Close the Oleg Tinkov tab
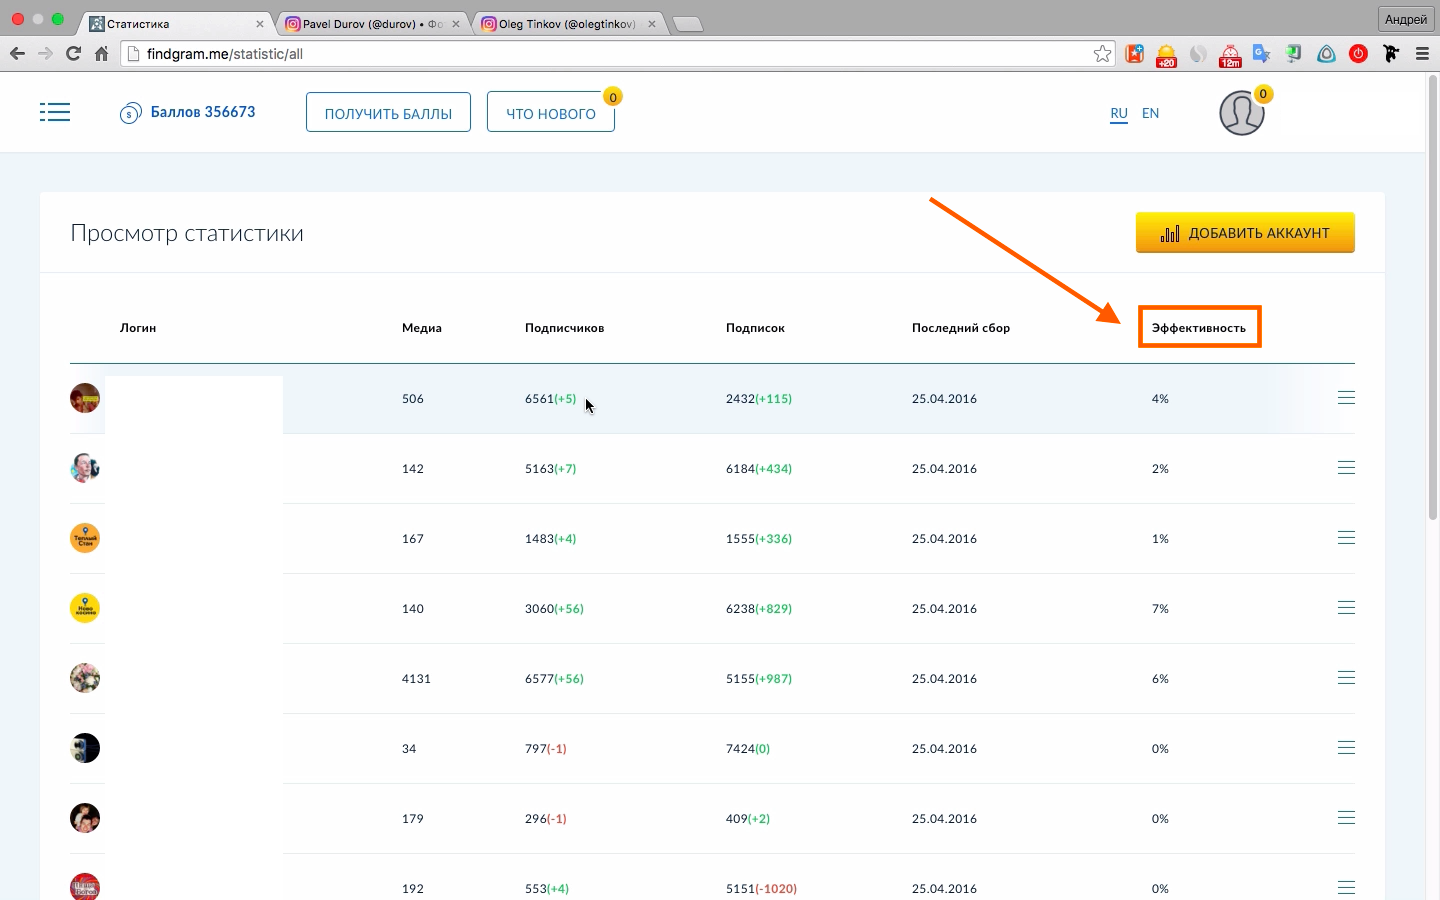Viewport: 1440px width, 900px height. [x=652, y=24]
